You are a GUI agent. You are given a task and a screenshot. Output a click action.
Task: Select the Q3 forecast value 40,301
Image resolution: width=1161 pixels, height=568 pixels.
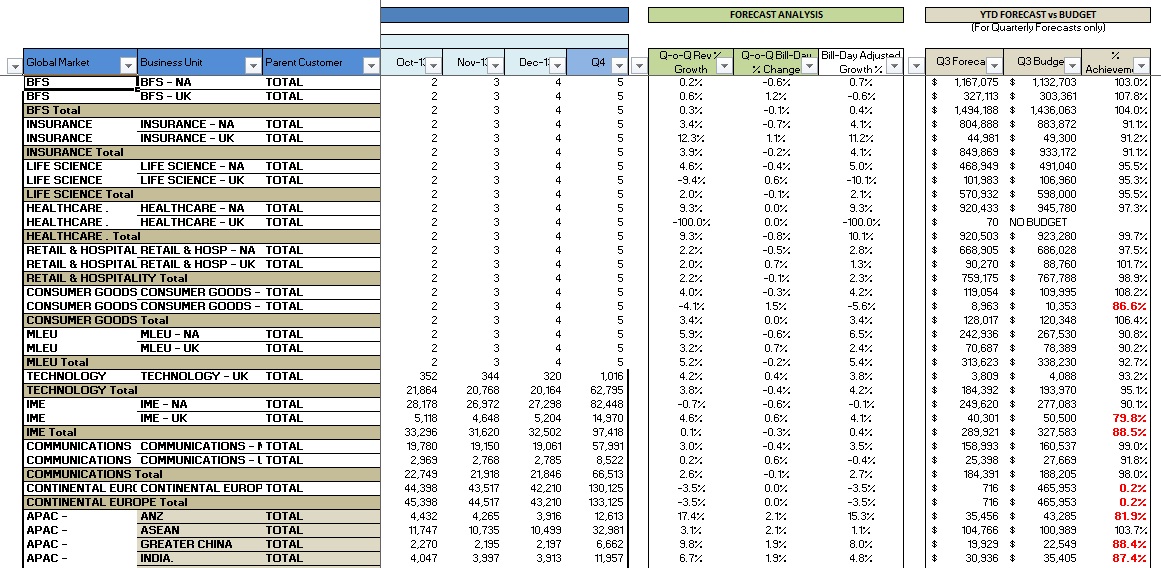click(x=965, y=418)
